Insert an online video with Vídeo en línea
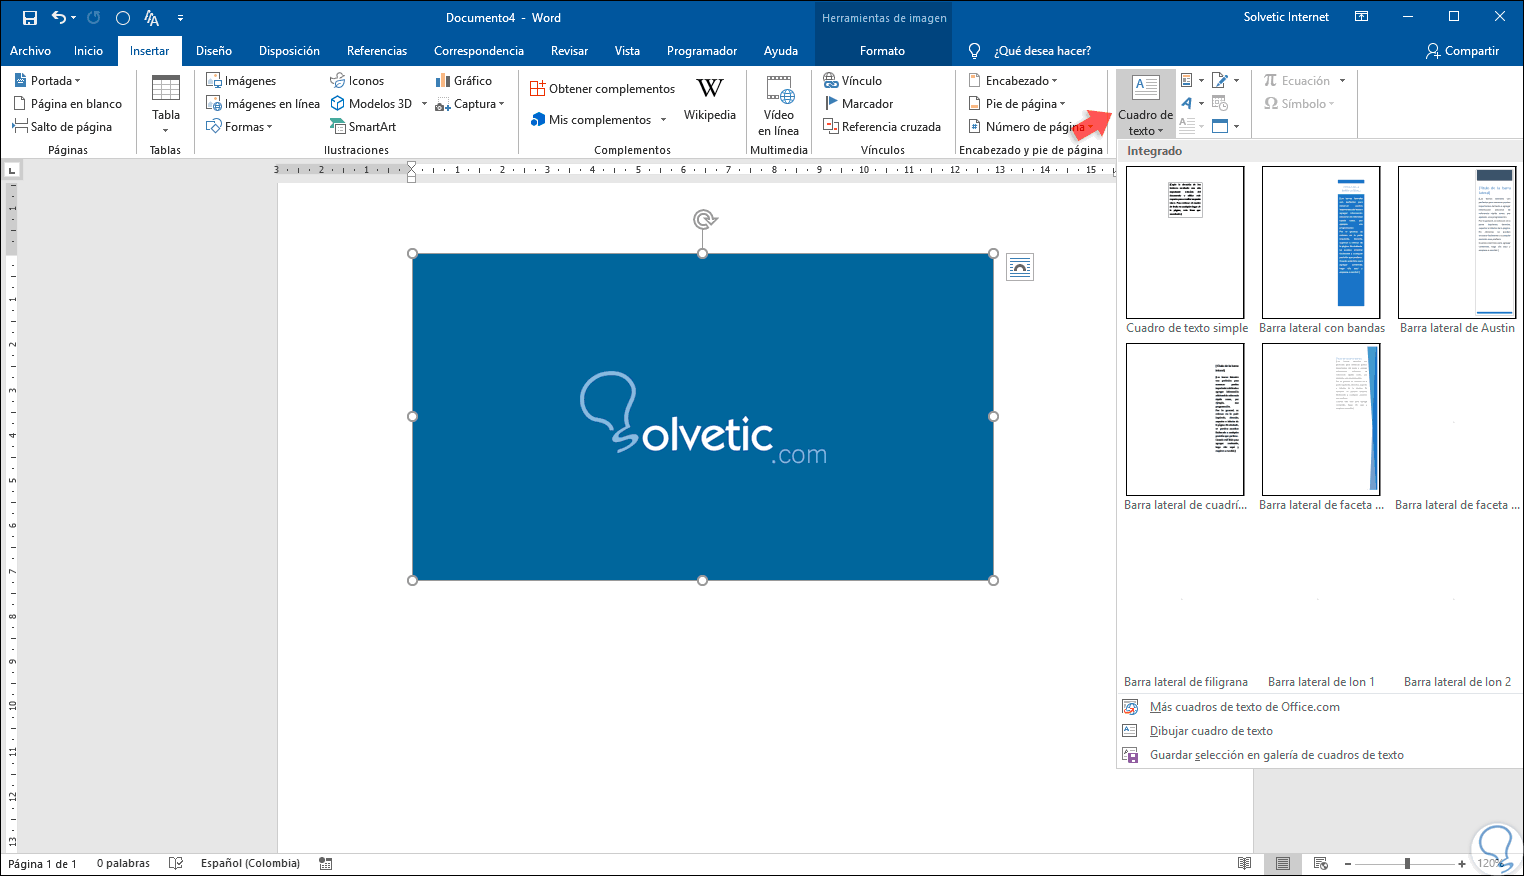This screenshot has height=876, width=1524. (779, 105)
